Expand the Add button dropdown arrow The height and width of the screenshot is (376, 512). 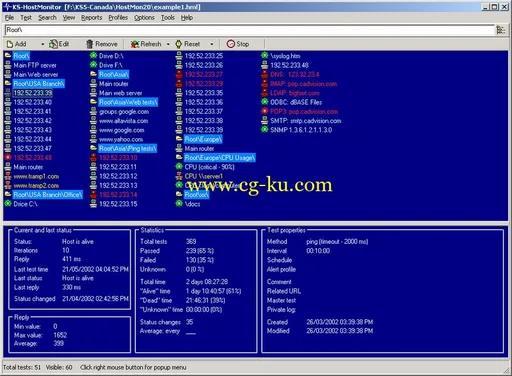pyautogui.click(x=43, y=44)
